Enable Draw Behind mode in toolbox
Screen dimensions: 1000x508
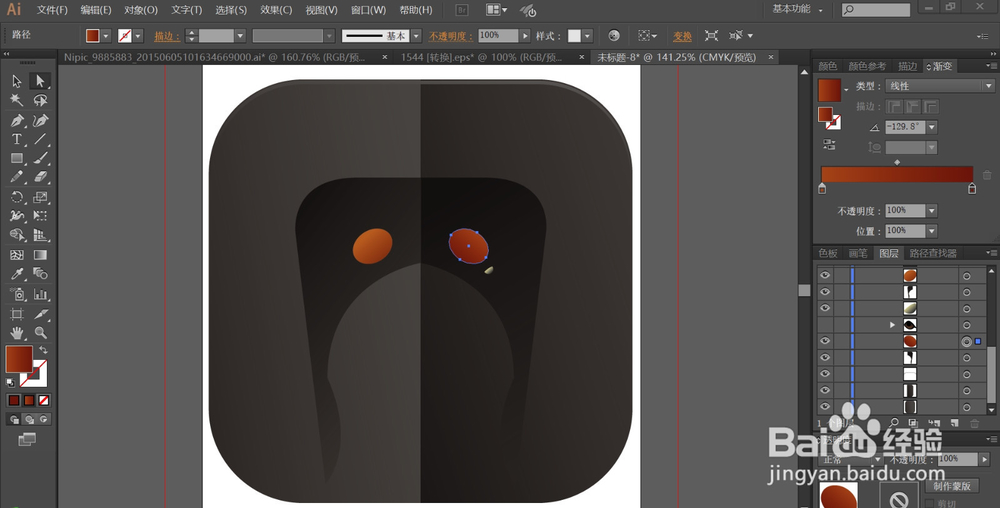[29, 419]
